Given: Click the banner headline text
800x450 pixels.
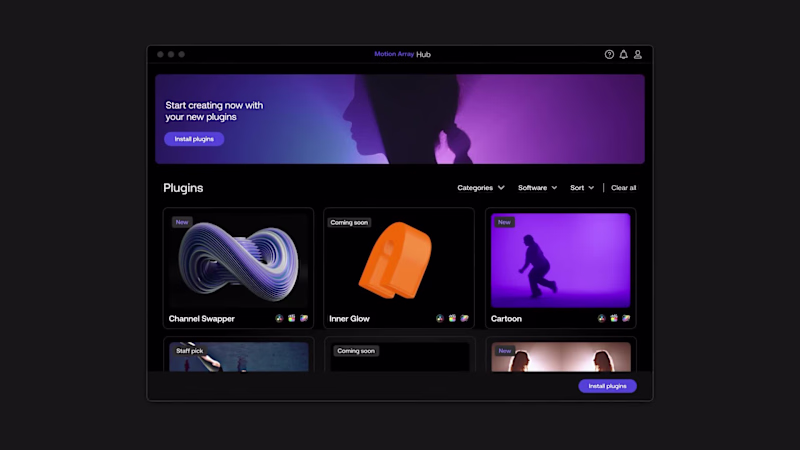Looking at the screenshot, I should click(214, 111).
